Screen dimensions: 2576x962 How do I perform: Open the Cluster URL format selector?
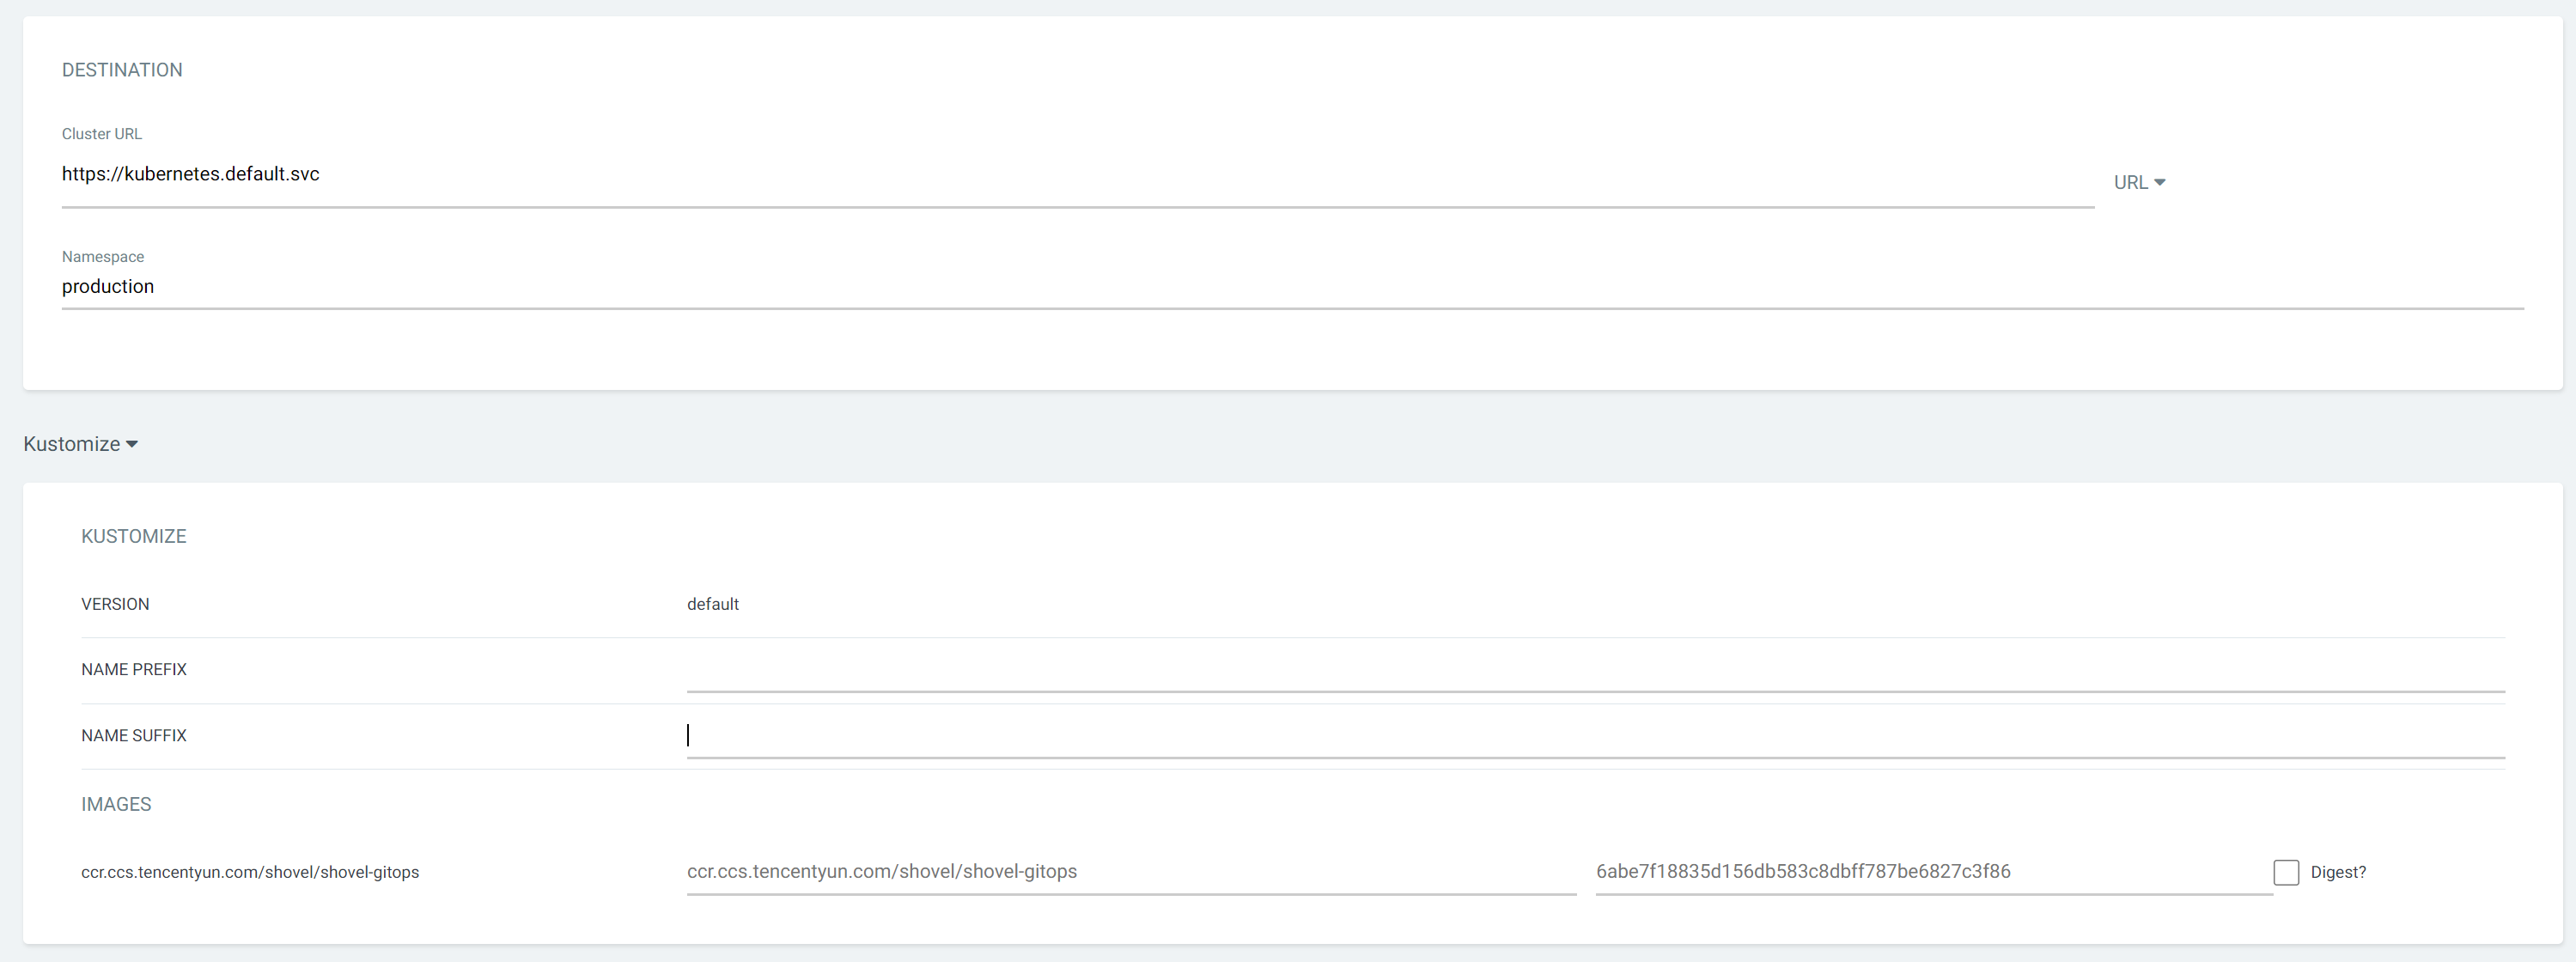[x=2140, y=182]
